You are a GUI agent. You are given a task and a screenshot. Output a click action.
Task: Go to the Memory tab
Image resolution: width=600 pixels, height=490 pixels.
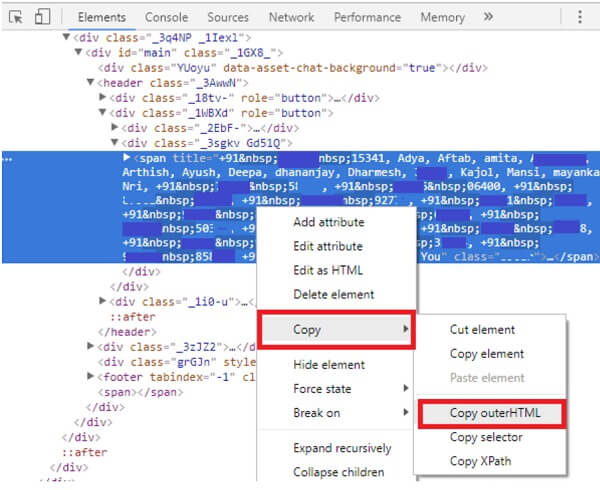443,17
